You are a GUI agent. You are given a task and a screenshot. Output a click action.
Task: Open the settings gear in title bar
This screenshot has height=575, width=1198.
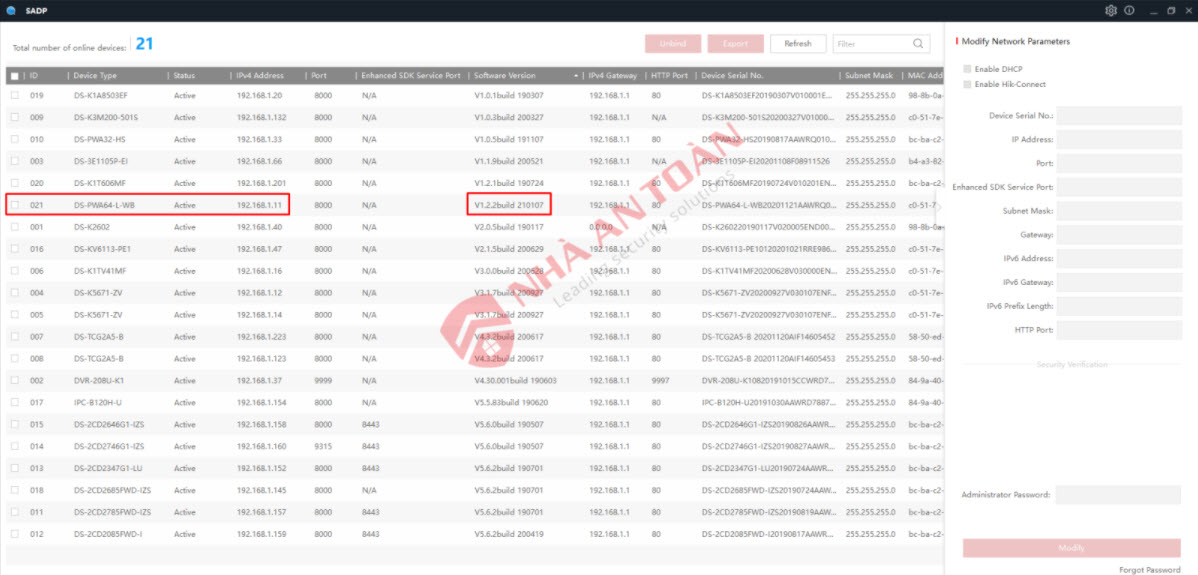coord(1111,10)
